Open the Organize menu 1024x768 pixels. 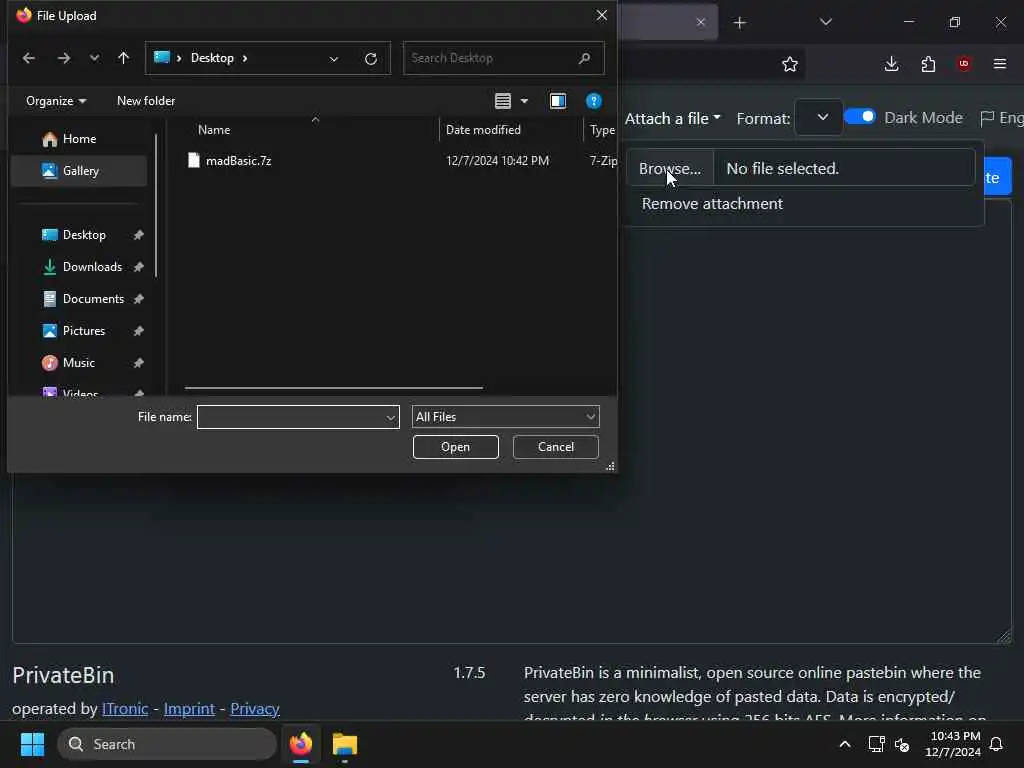pyautogui.click(x=56, y=101)
